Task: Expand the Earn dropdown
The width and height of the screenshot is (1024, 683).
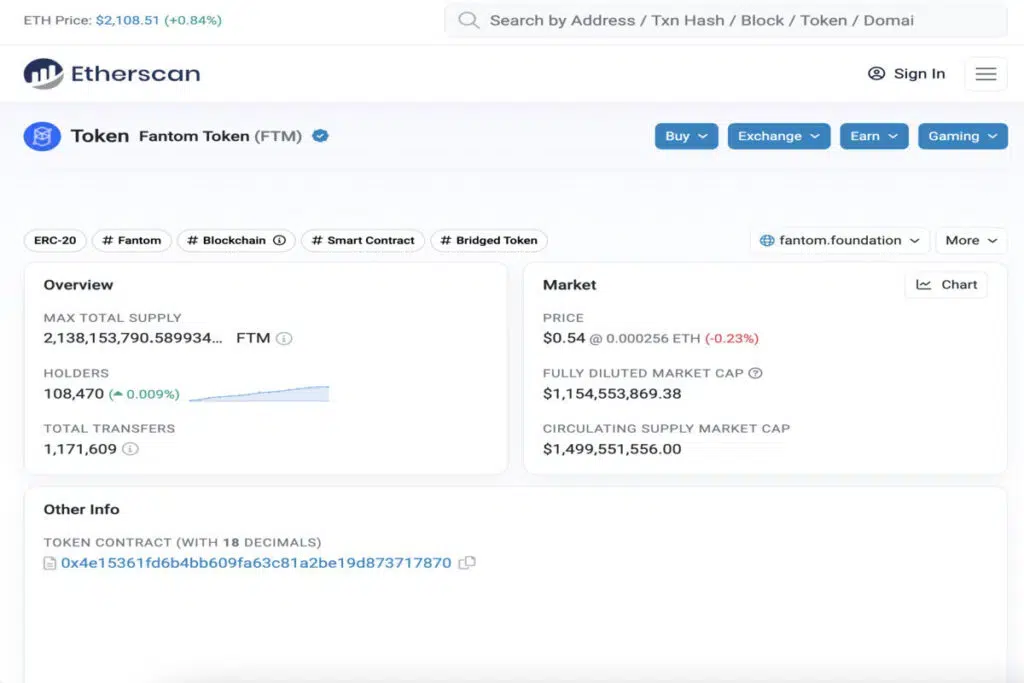Action: [x=874, y=136]
